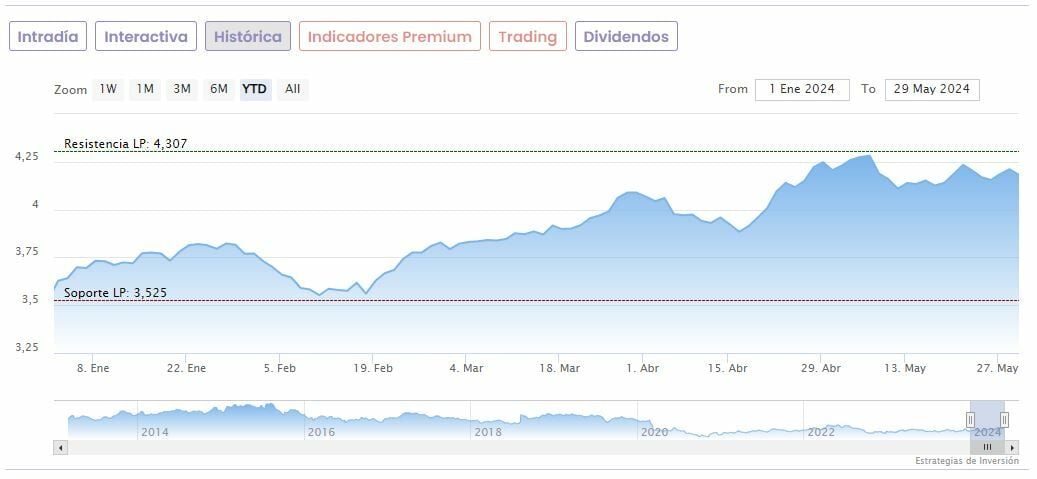Screen dimensions: 1037x479
Task: Click the scrollbar thumb grip
Action: coord(987,447)
